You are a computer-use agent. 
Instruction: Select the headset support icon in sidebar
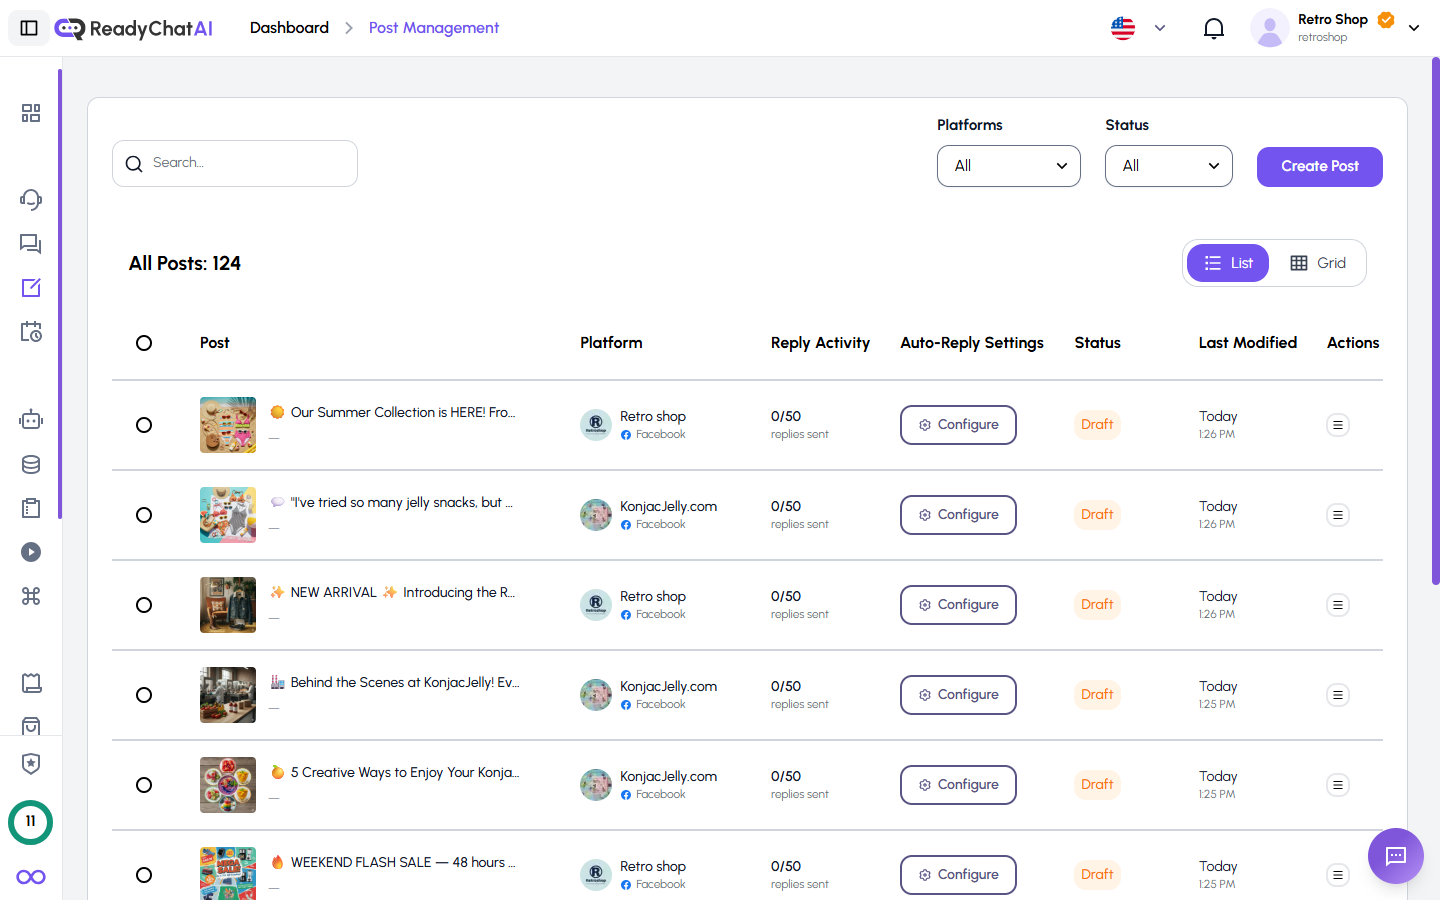pyautogui.click(x=31, y=199)
